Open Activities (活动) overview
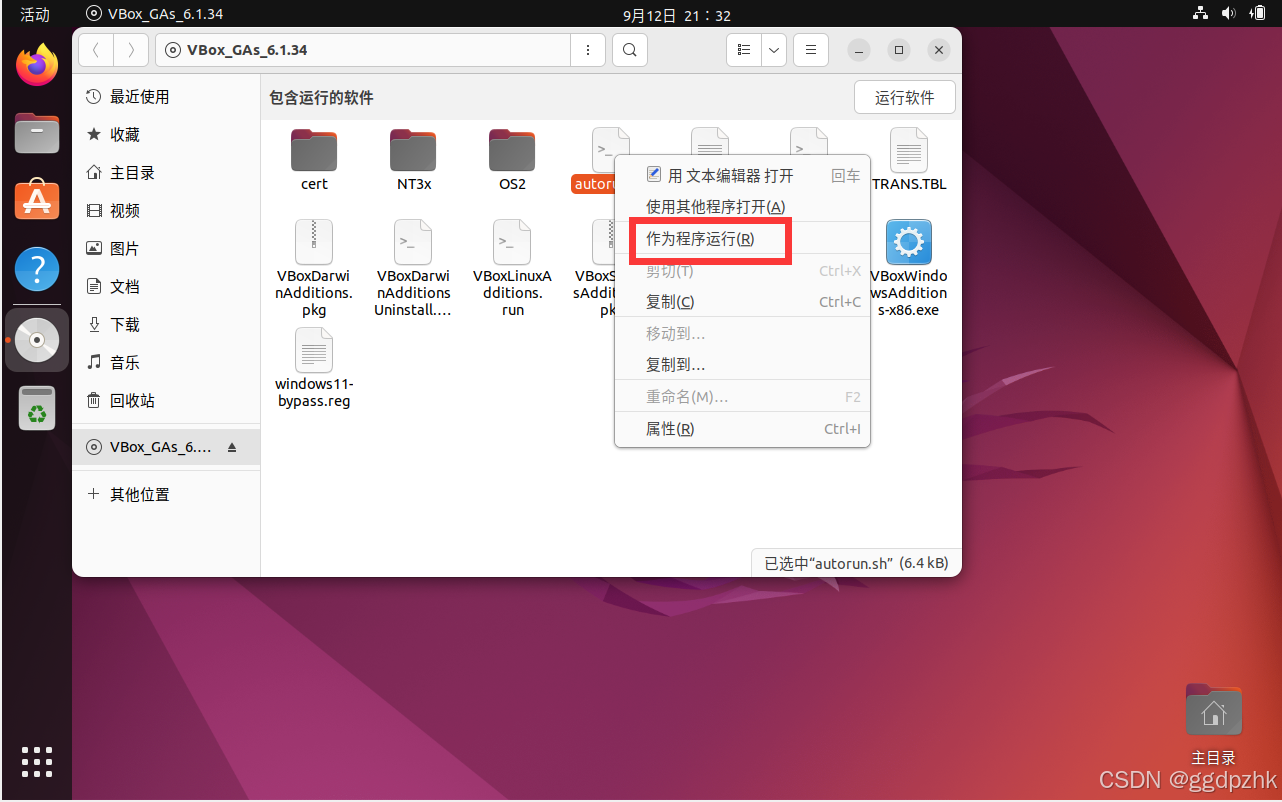The image size is (1282, 802). [x=35, y=14]
